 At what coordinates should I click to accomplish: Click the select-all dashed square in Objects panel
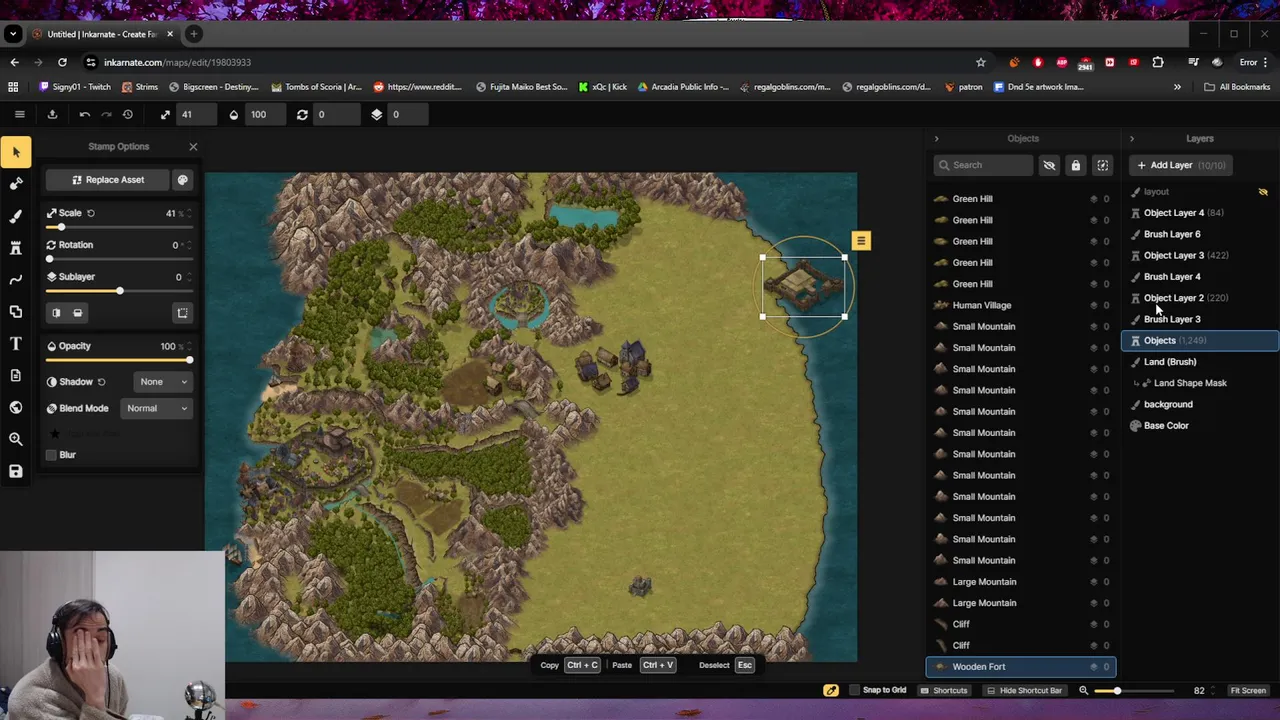pyautogui.click(x=1102, y=165)
